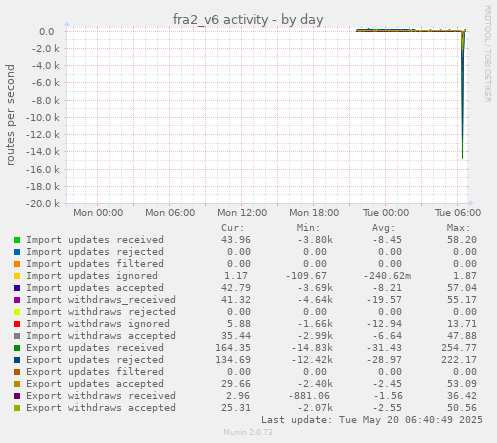This screenshot has width=497, height=443.
Task: Click the -12.42k minimum value
Action: click(312, 360)
